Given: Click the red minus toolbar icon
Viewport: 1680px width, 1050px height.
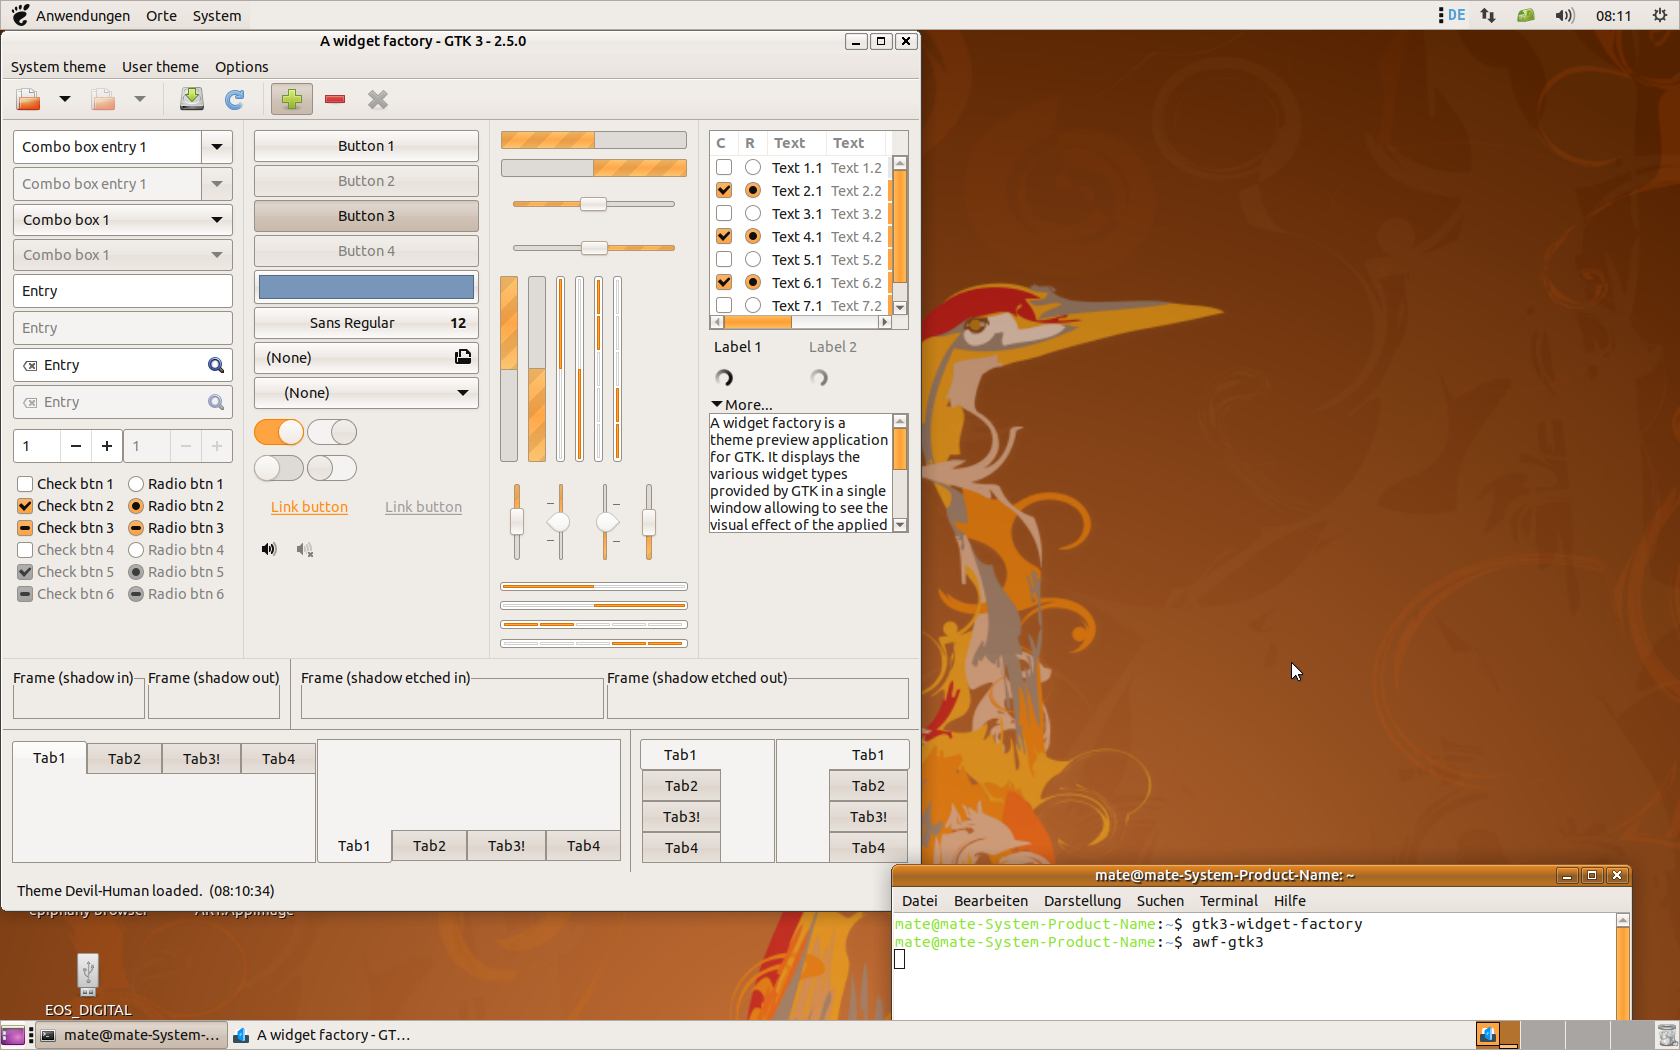Looking at the screenshot, I should click(335, 99).
